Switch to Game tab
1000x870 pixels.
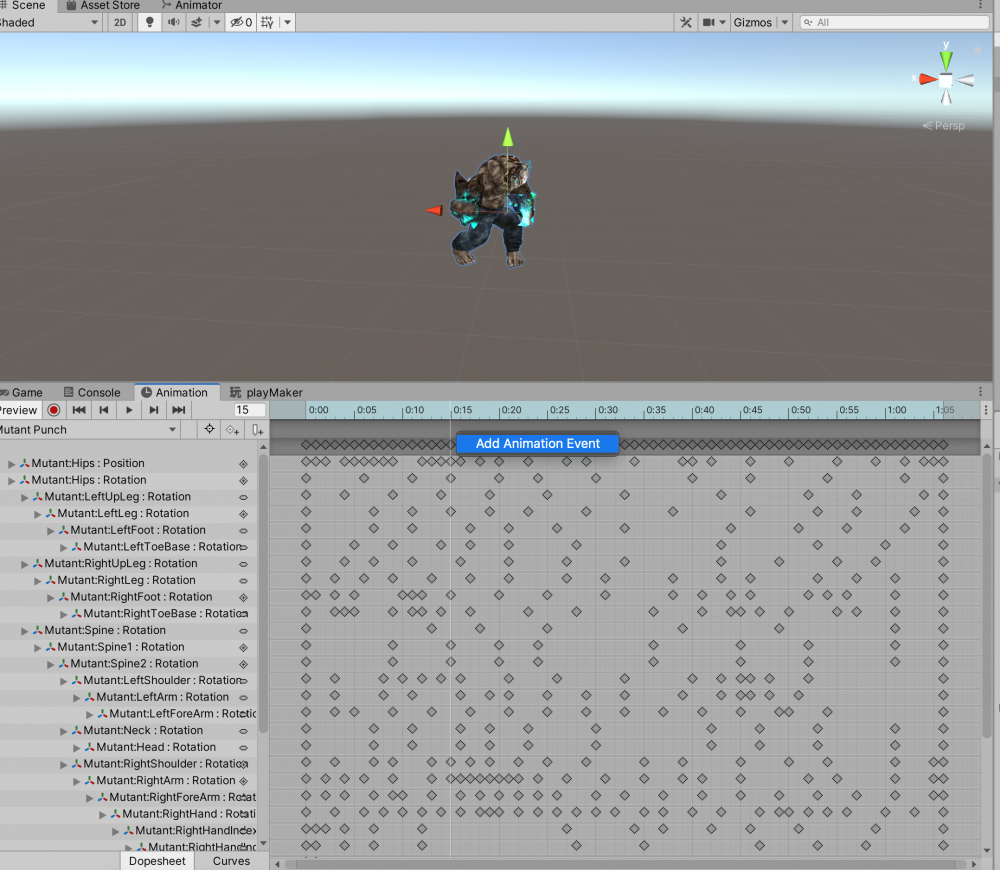tap(22, 392)
